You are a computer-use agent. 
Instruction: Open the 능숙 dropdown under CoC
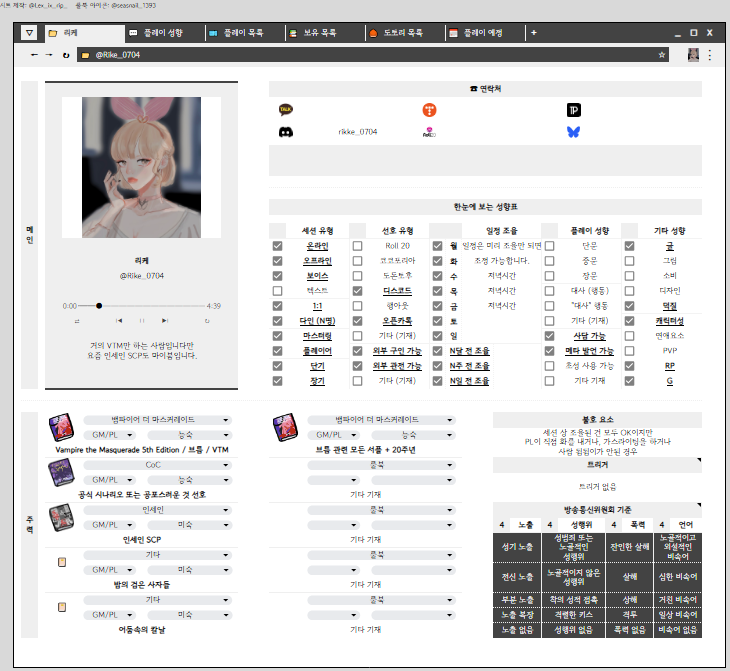[189, 480]
